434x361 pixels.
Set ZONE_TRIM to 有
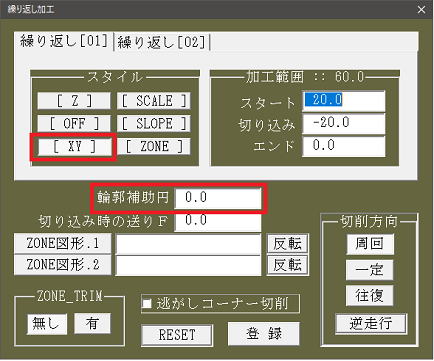(92, 323)
